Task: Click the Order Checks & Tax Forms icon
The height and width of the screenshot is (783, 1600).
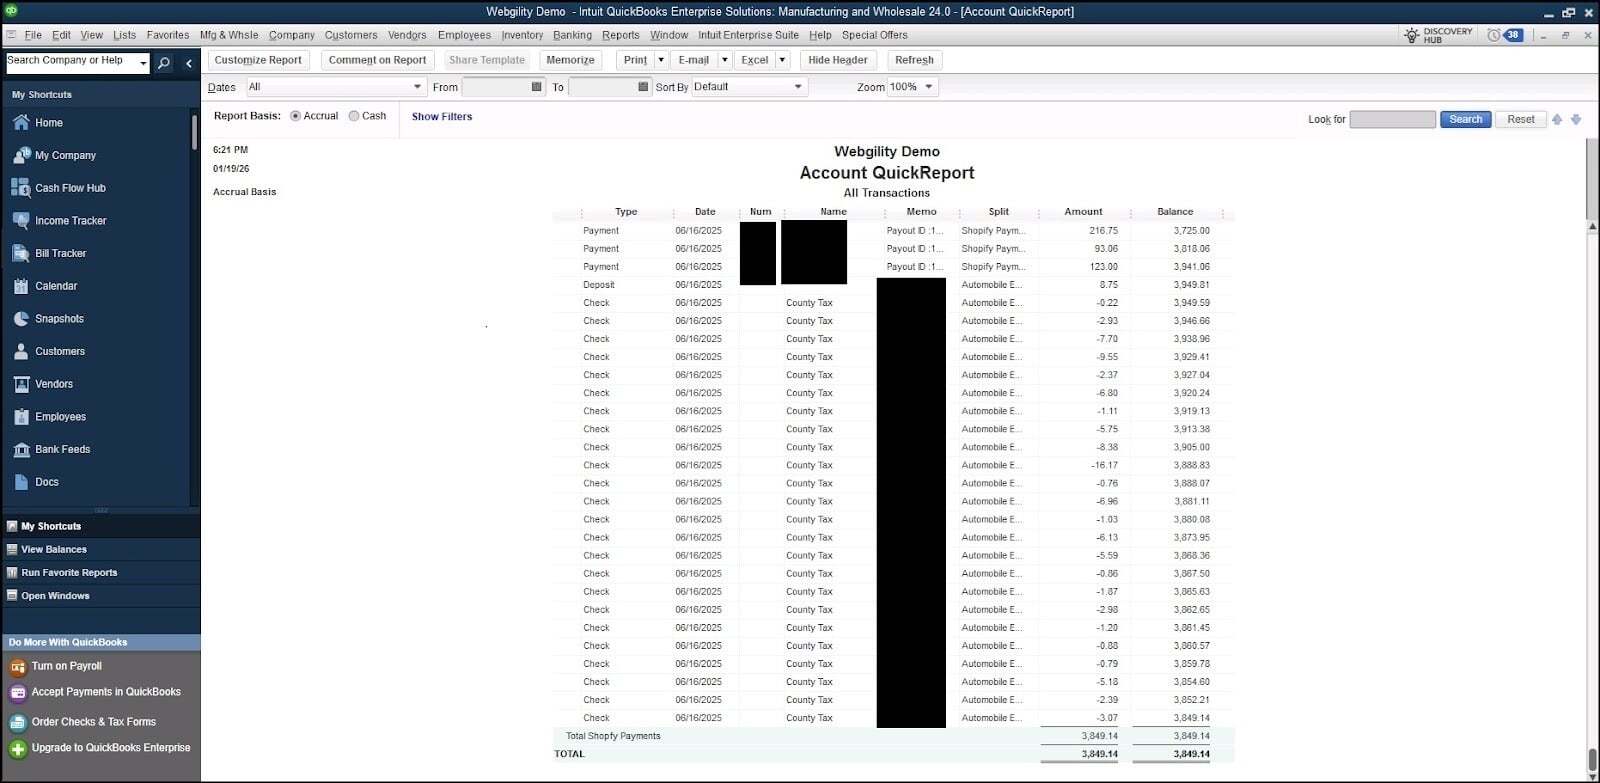Action: pyautogui.click(x=18, y=722)
